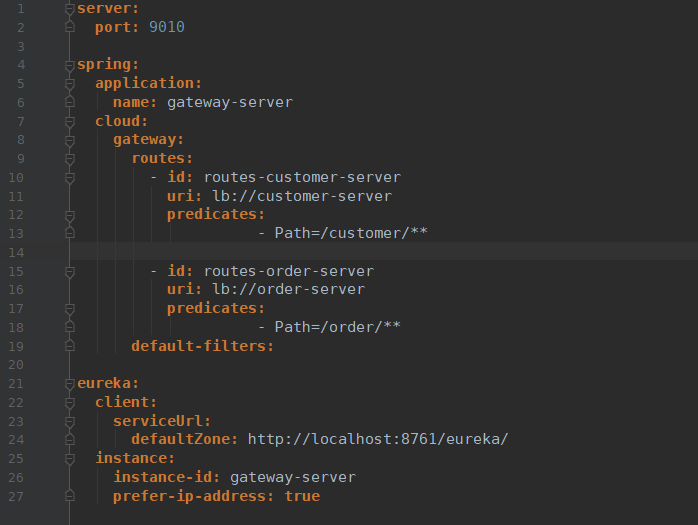Click the 'server:' key
The width and height of the screenshot is (698, 525).
(108, 8)
